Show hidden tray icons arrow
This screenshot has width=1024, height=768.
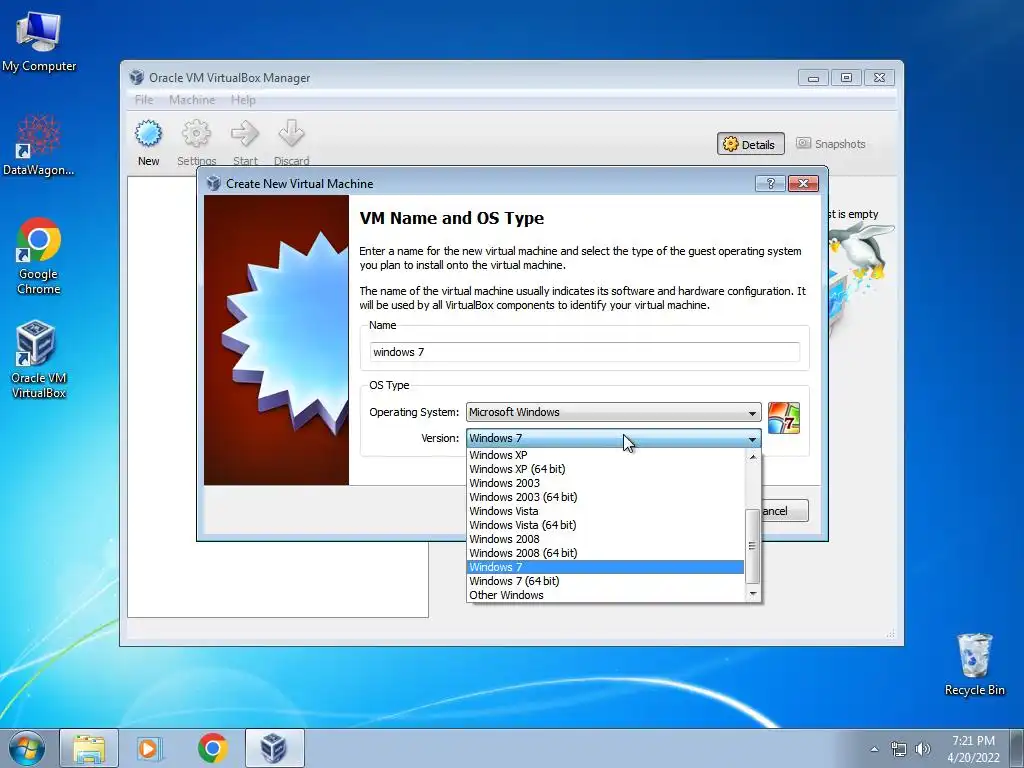pyautogui.click(x=874, y=749)
